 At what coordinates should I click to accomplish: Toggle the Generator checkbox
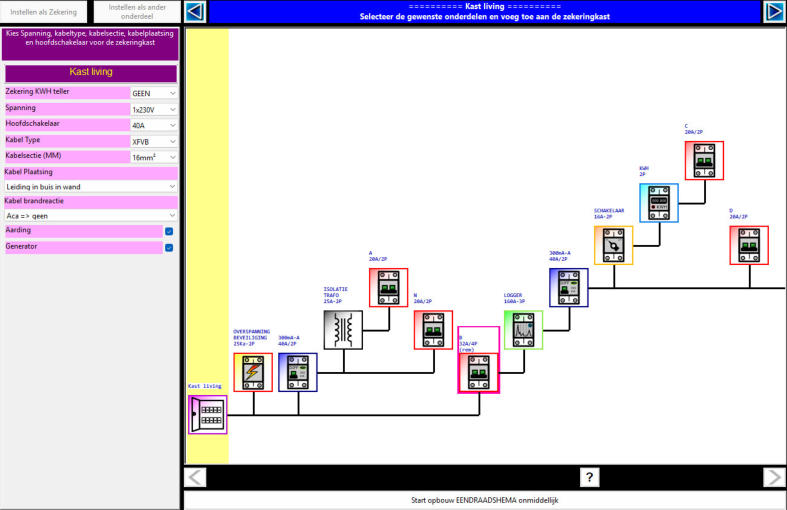click(x=169, y=247)
